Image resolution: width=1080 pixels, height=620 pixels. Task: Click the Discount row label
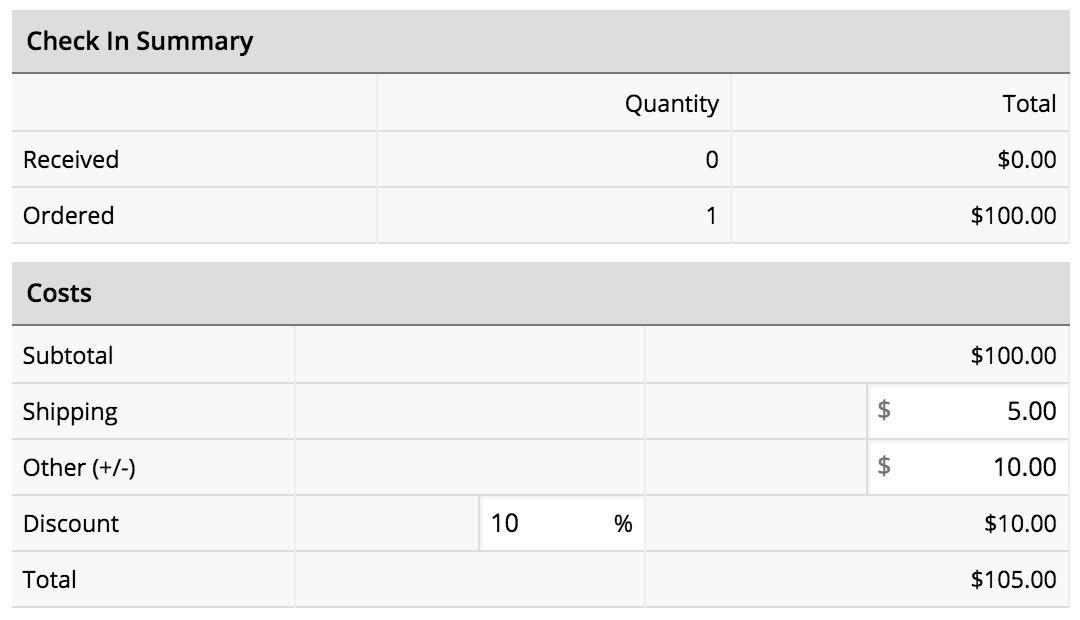pos(70,523)
